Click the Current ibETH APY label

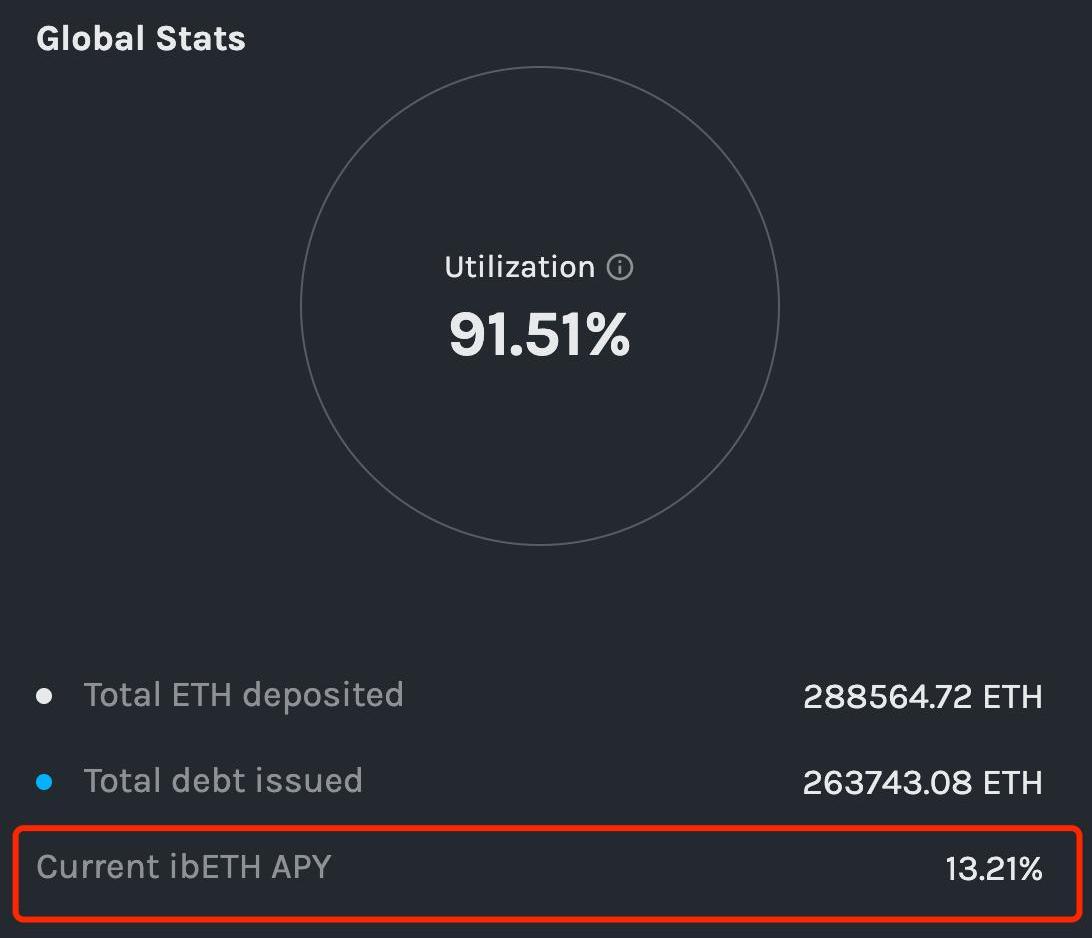[184, 867]
